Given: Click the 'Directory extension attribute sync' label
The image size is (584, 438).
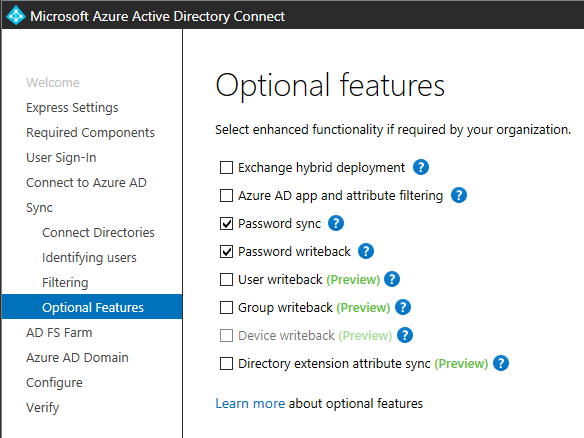Looking at the screenshot, I should [x=334, y=364].
